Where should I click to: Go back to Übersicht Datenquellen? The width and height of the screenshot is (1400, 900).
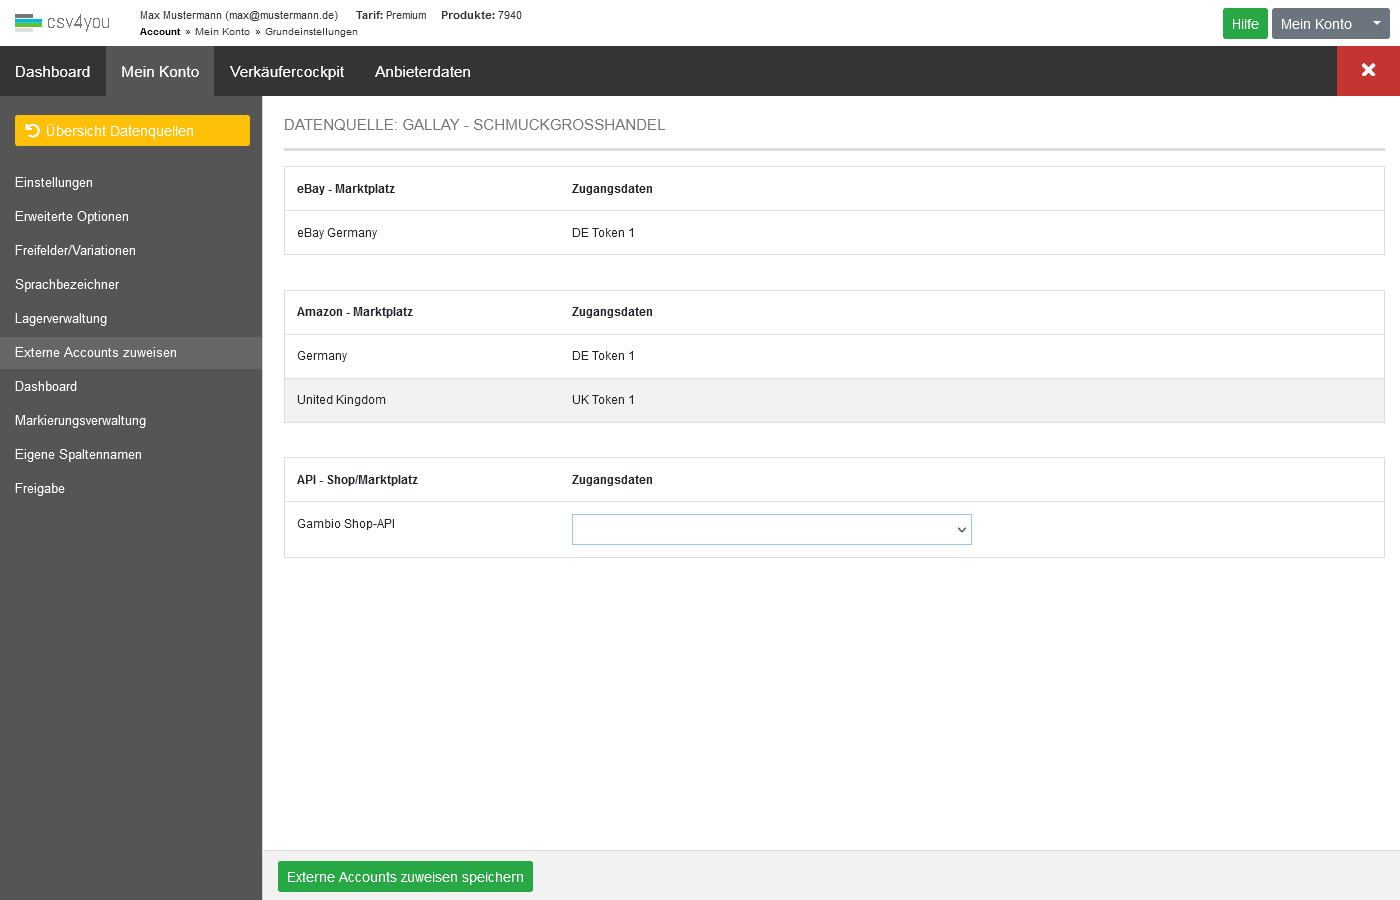[132, 131]
